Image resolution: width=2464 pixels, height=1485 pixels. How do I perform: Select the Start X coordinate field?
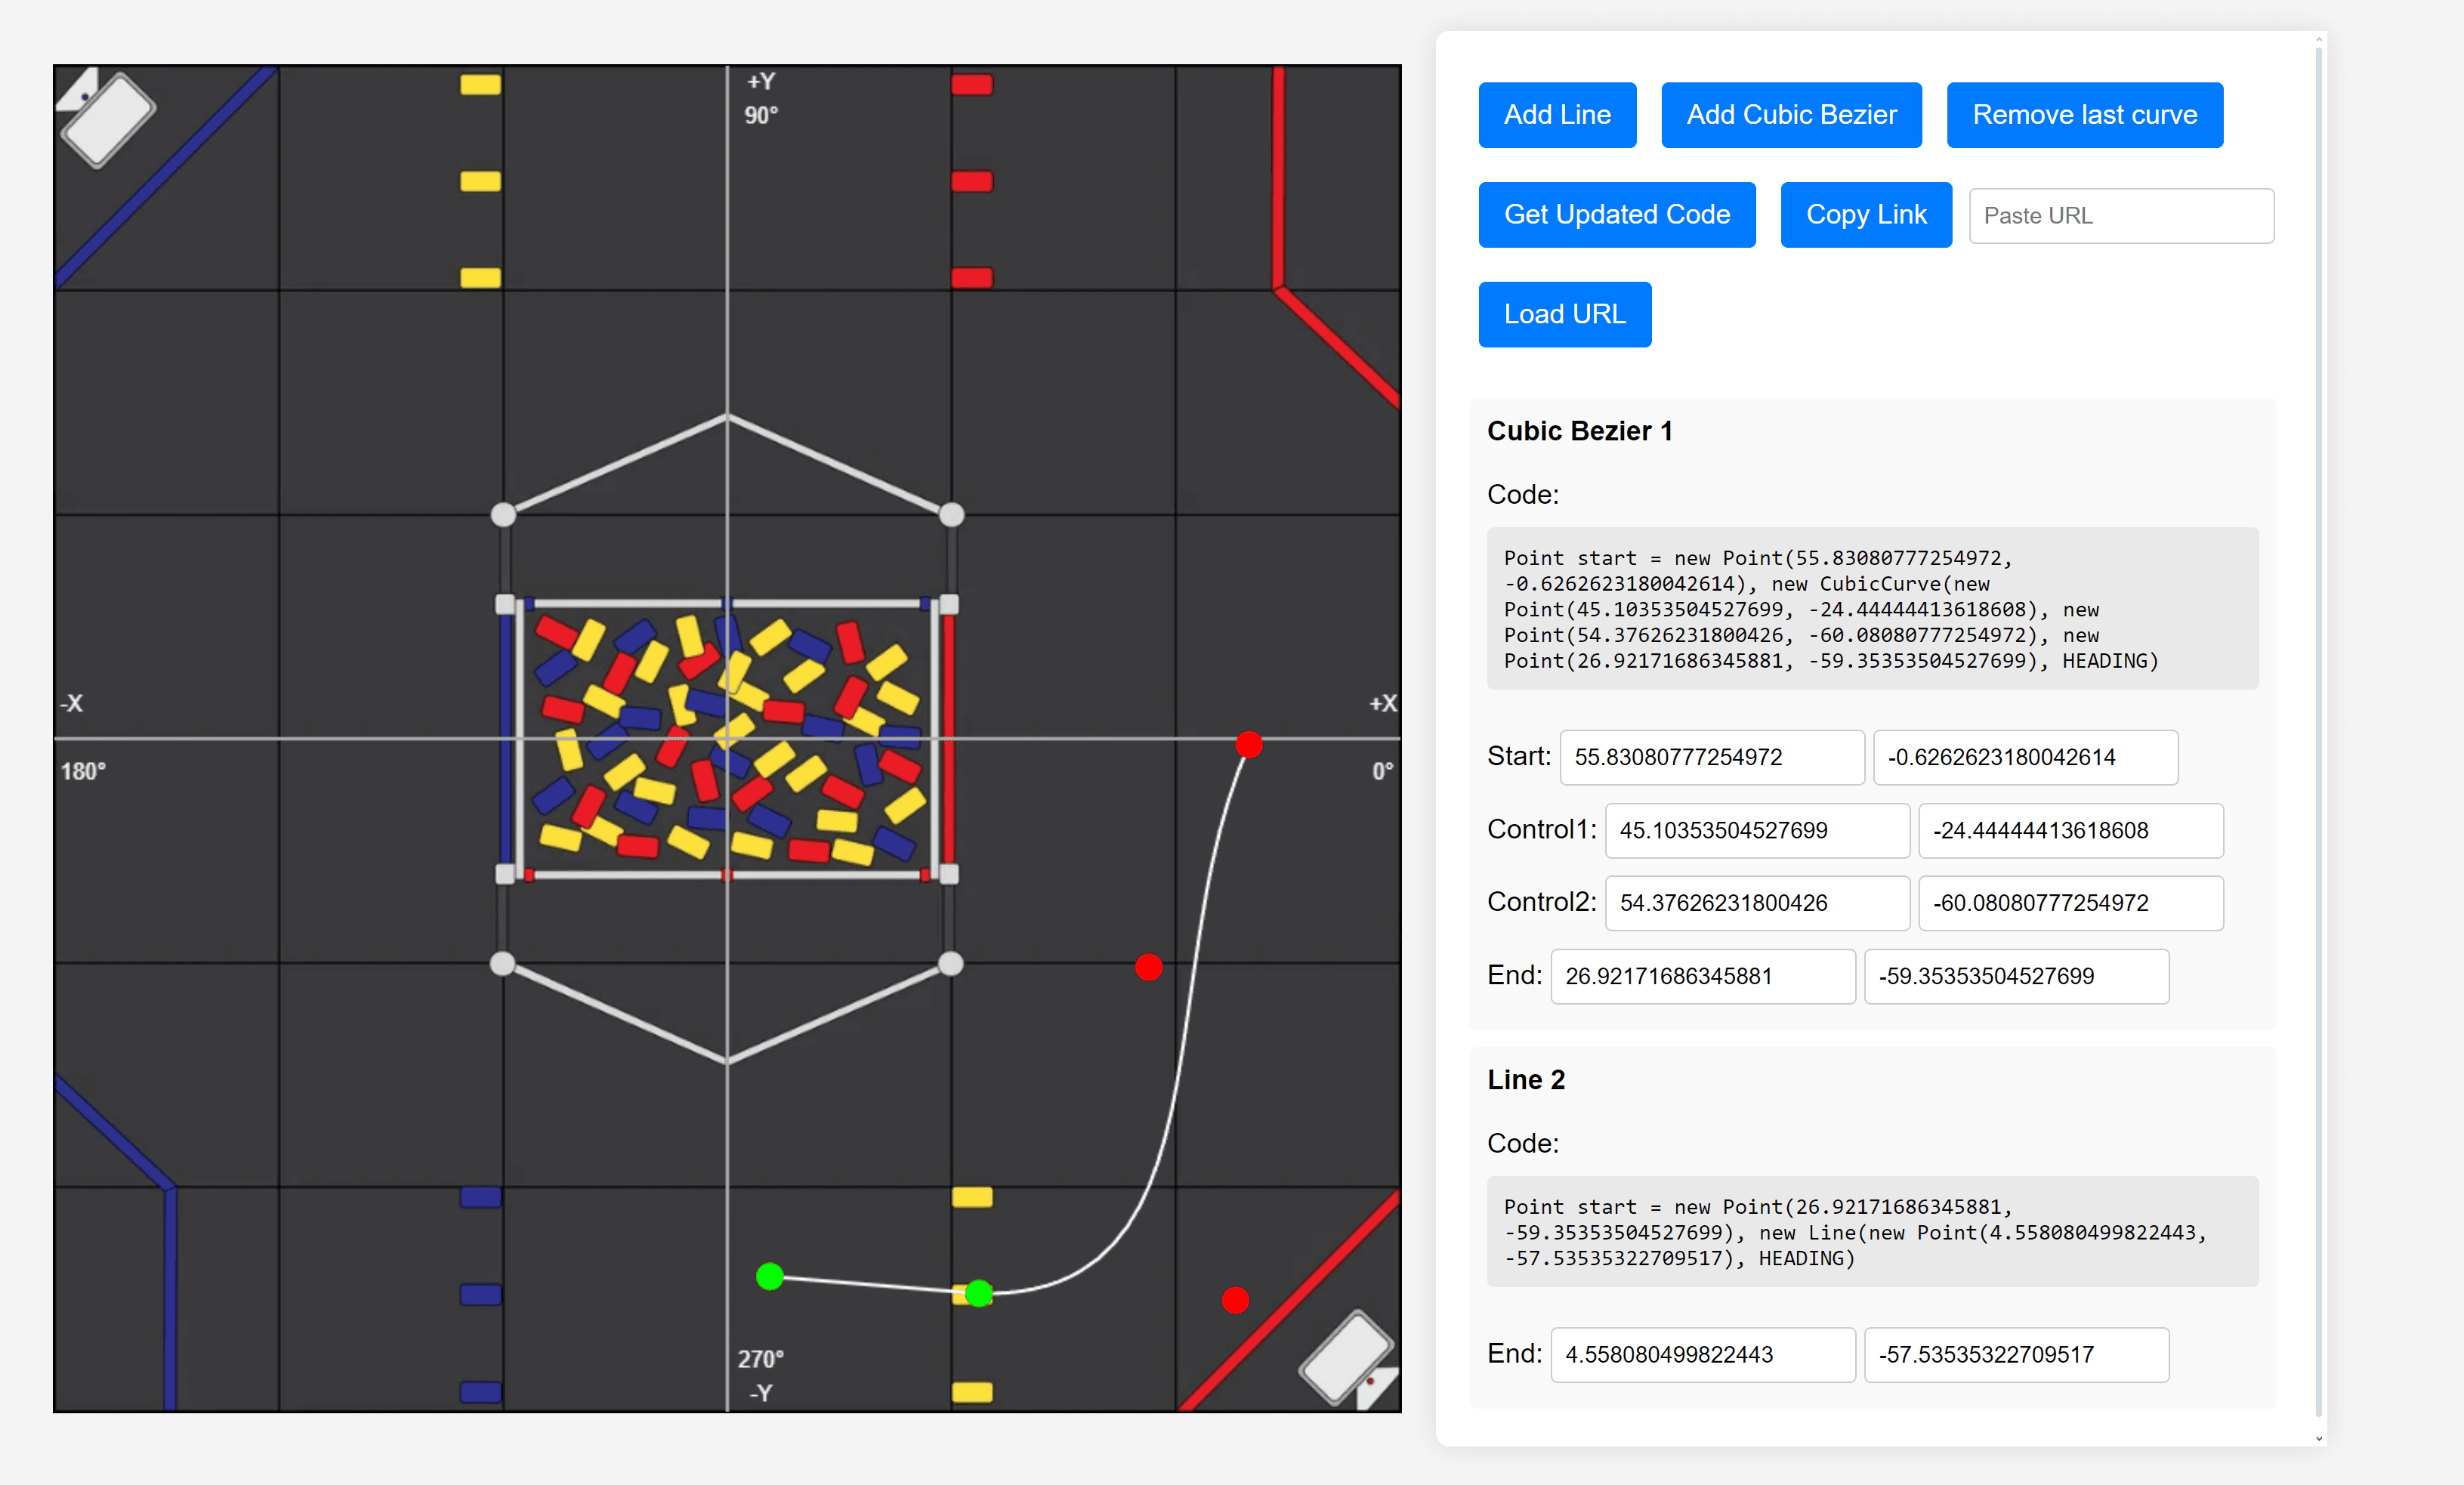click(1711, 757)
